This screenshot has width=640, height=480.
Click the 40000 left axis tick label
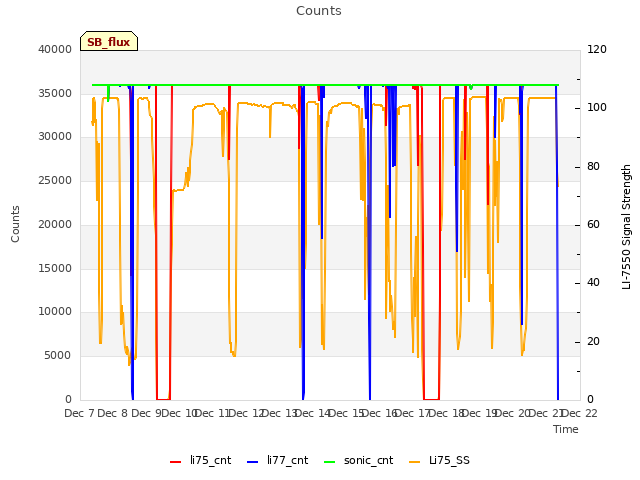tap(55, 49)
